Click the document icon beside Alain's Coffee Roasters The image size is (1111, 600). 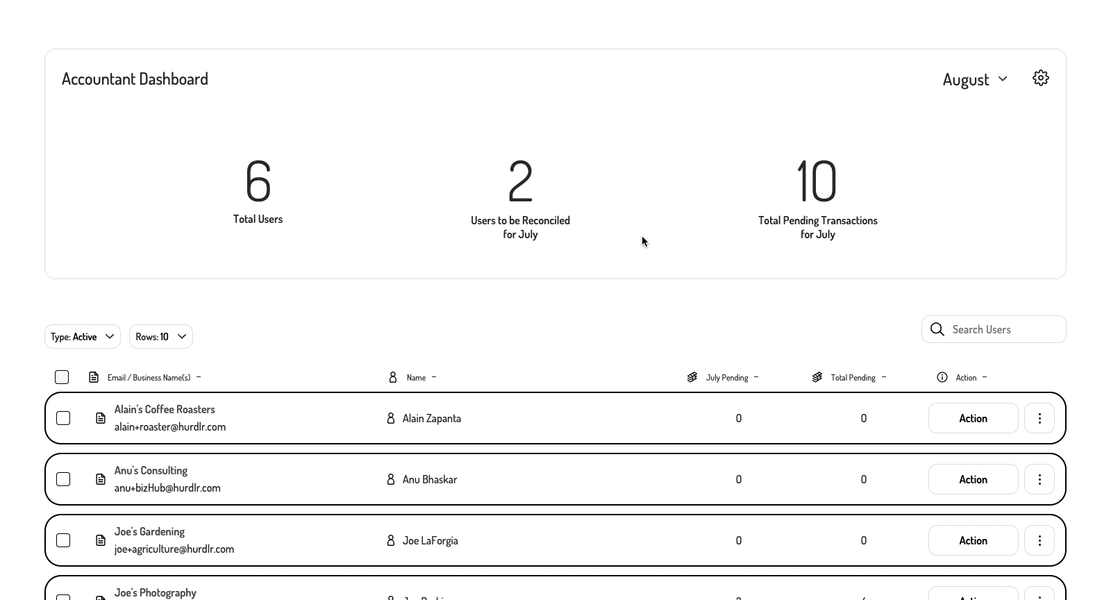[x=98, y=418]
